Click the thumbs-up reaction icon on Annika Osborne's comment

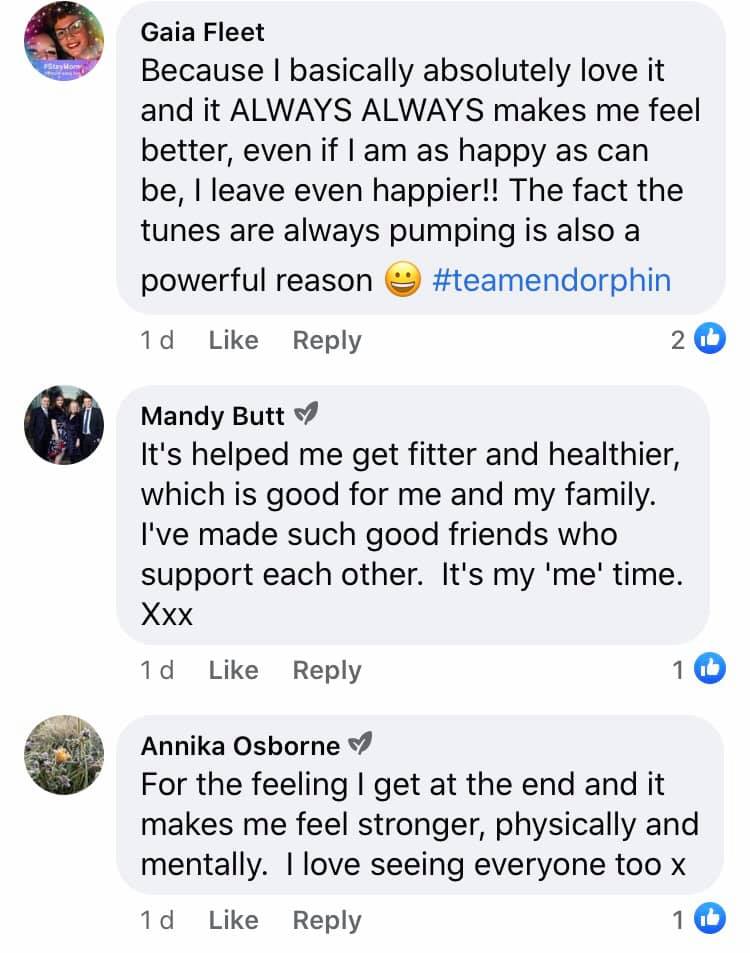pyautogui.click(x=710, y=919)
